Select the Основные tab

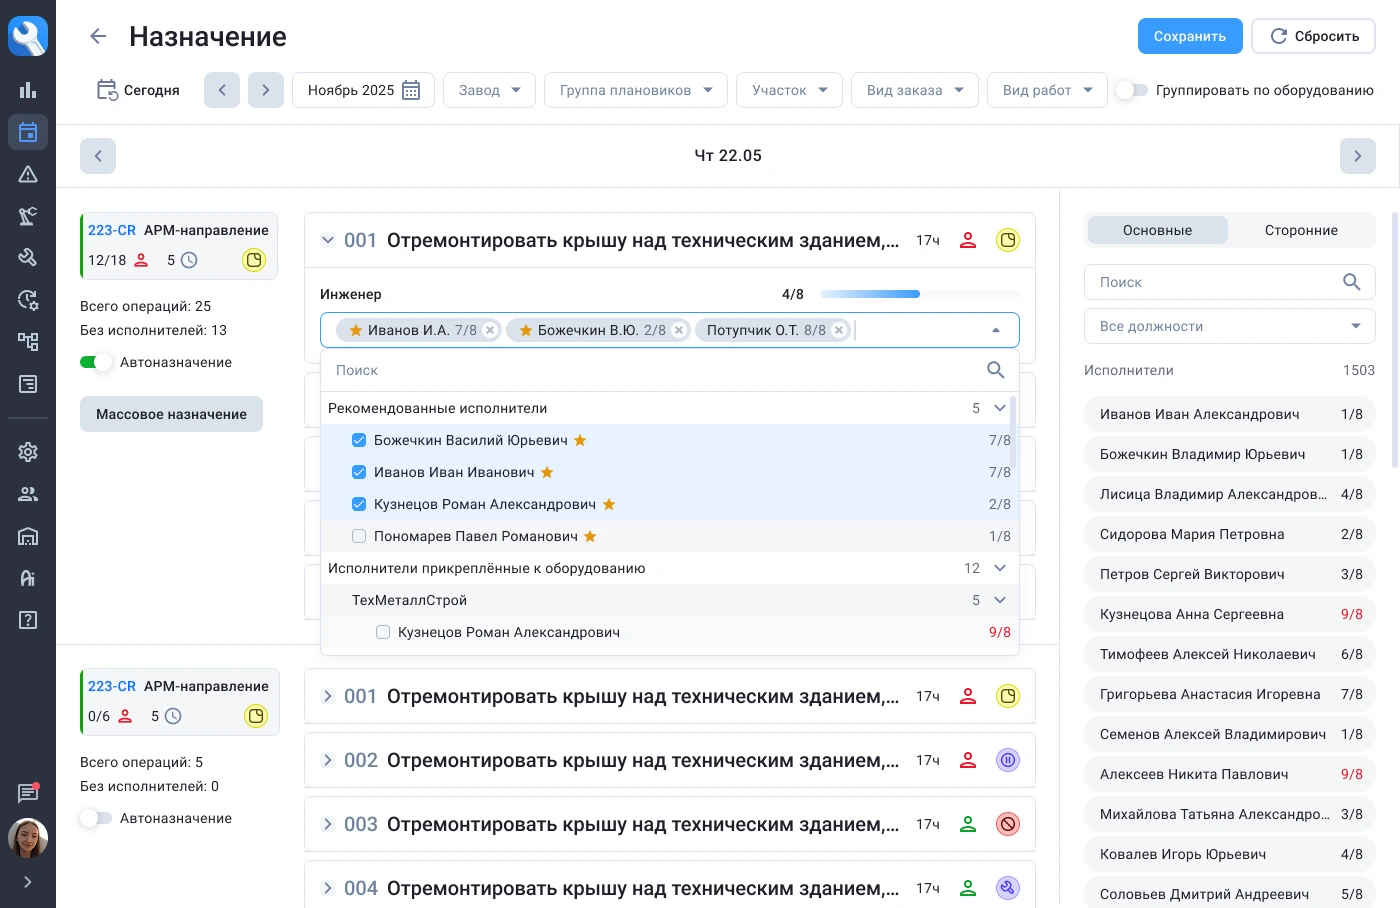tap(1157, 230)
